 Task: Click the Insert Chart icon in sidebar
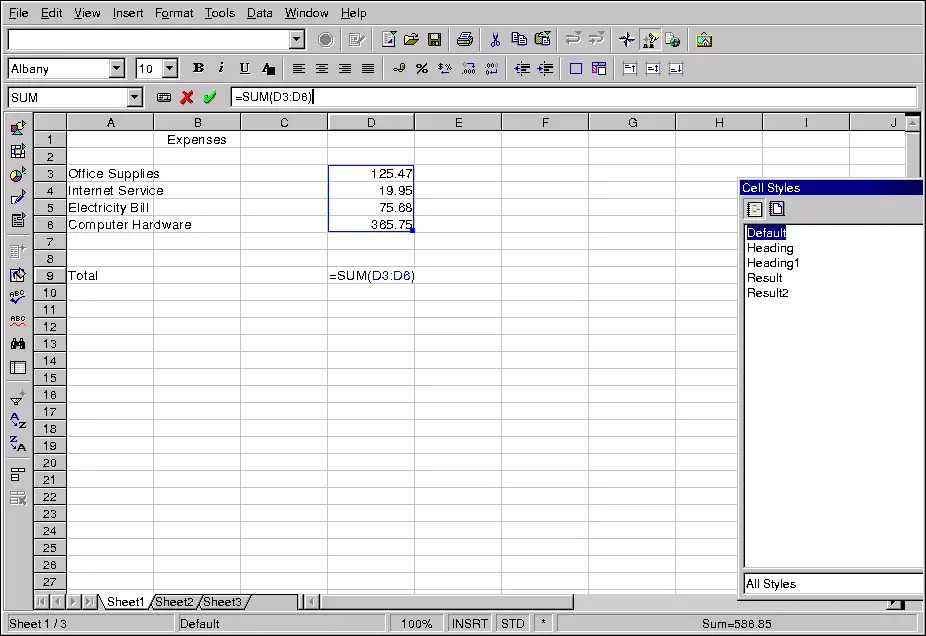click(18, 175)
